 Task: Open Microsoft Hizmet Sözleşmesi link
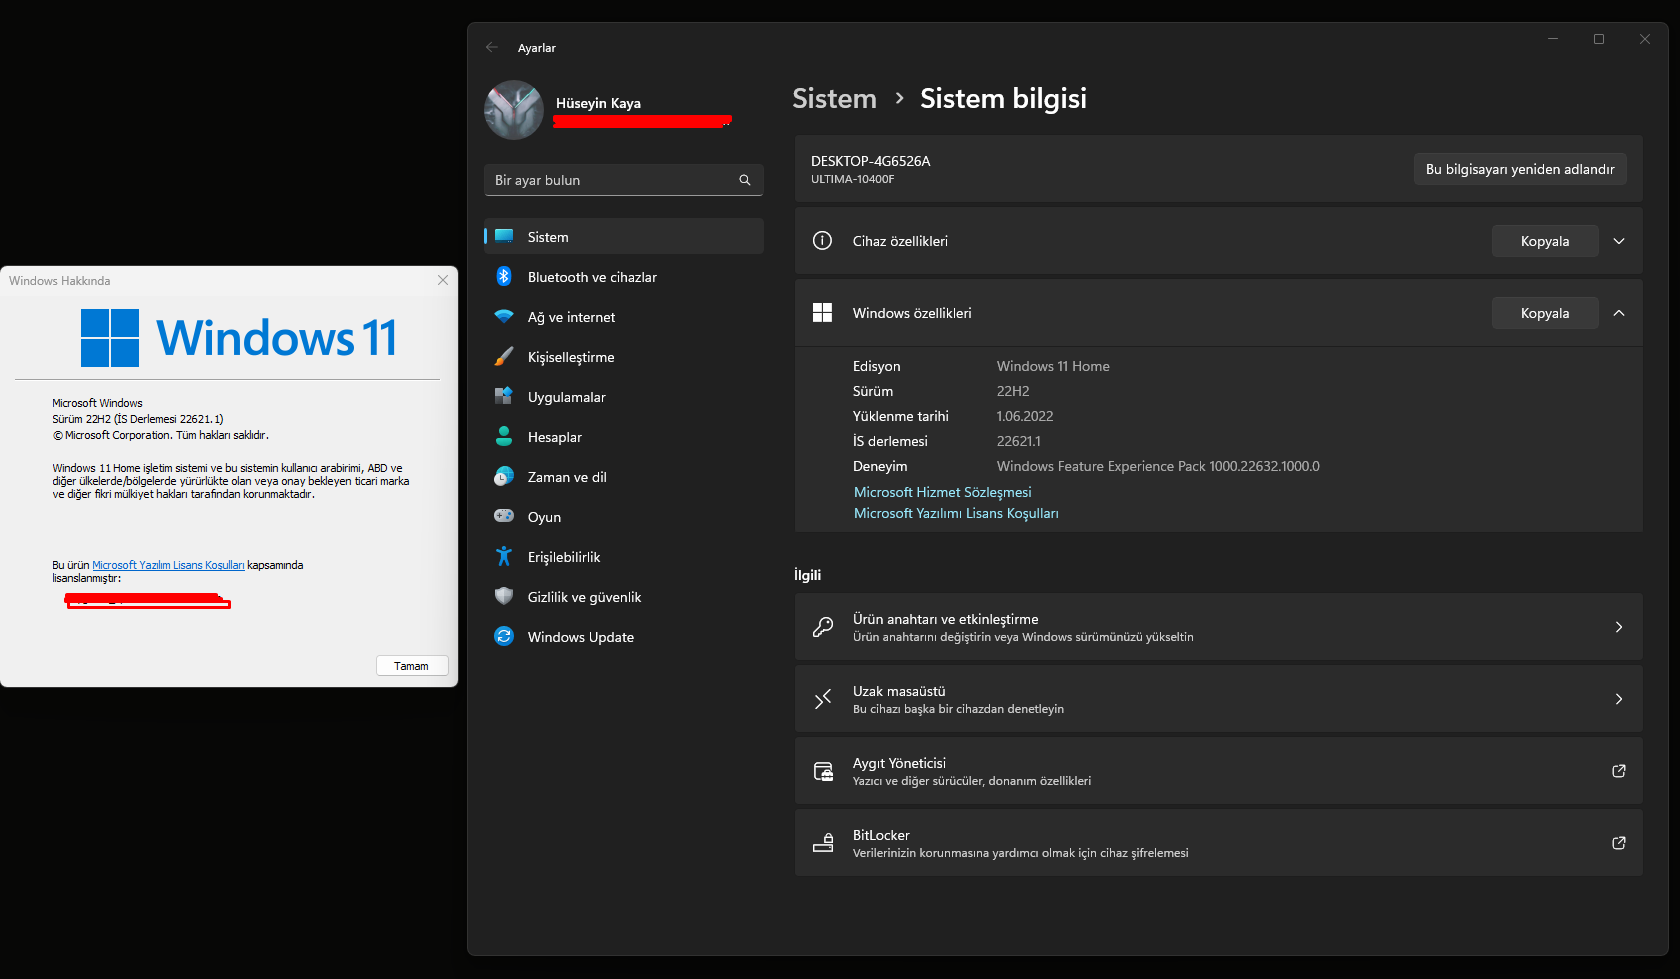pyautogui.click(x=942, y=492)
